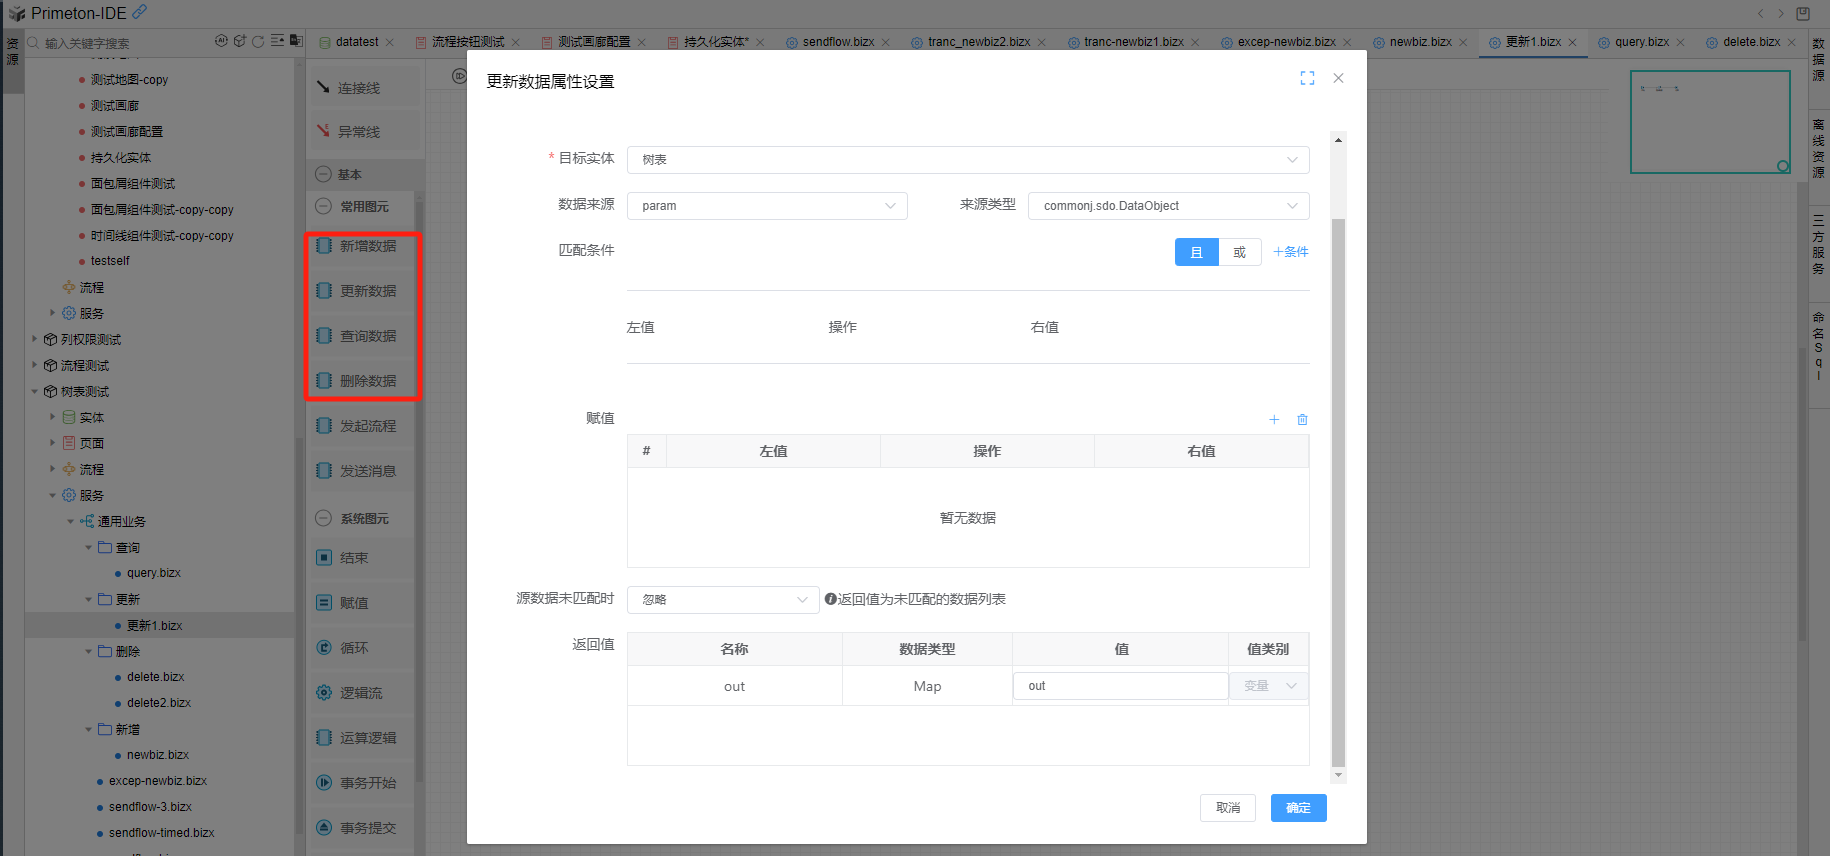Click the trash icon above assignment table
Image resolution: width=1830 pixels, height=856 pixels.
tap(1302, 420)
